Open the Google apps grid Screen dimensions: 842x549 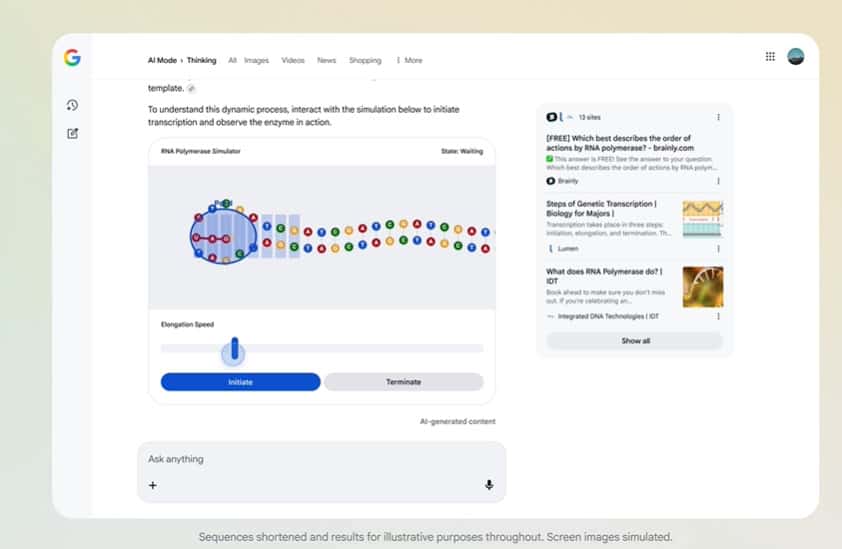point(770,57)
